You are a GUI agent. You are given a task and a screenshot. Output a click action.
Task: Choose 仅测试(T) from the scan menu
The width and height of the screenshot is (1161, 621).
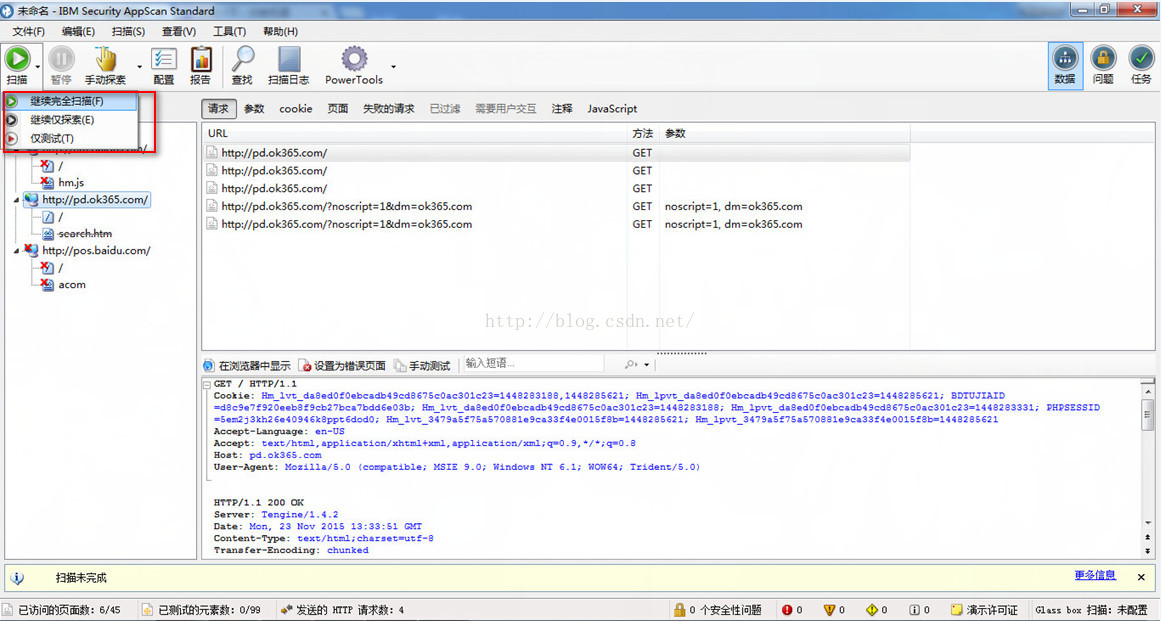point(71,138)
